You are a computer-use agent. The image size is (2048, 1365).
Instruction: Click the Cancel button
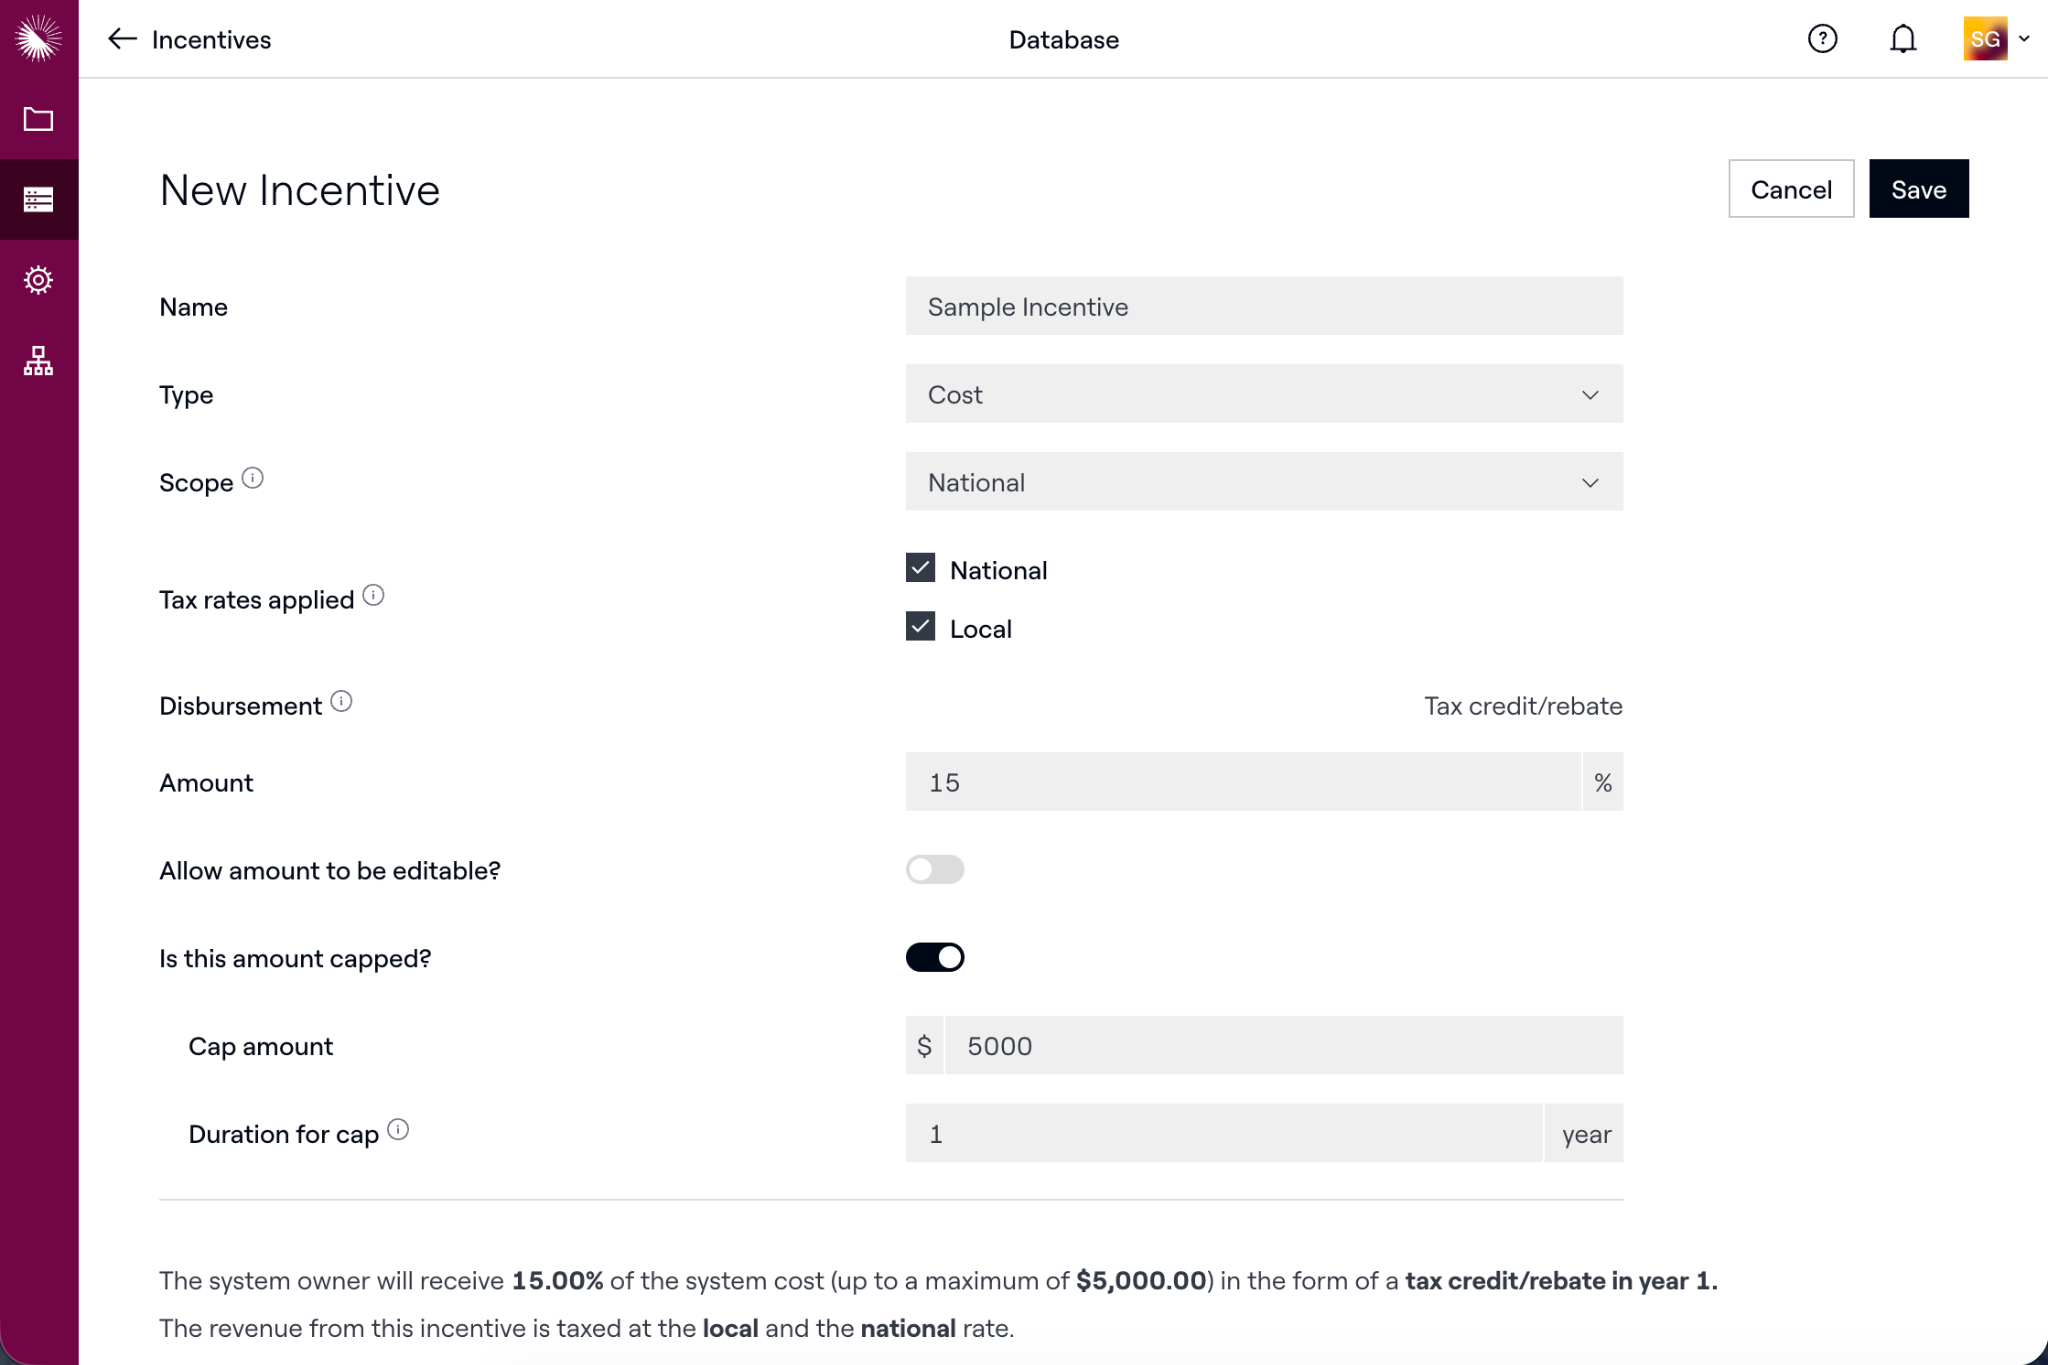point(1791,189)
